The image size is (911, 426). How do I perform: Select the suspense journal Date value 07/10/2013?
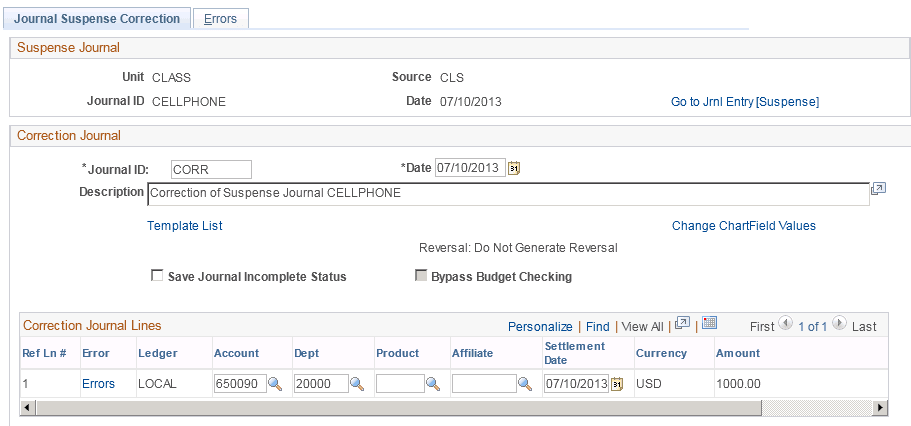[471, 102]
